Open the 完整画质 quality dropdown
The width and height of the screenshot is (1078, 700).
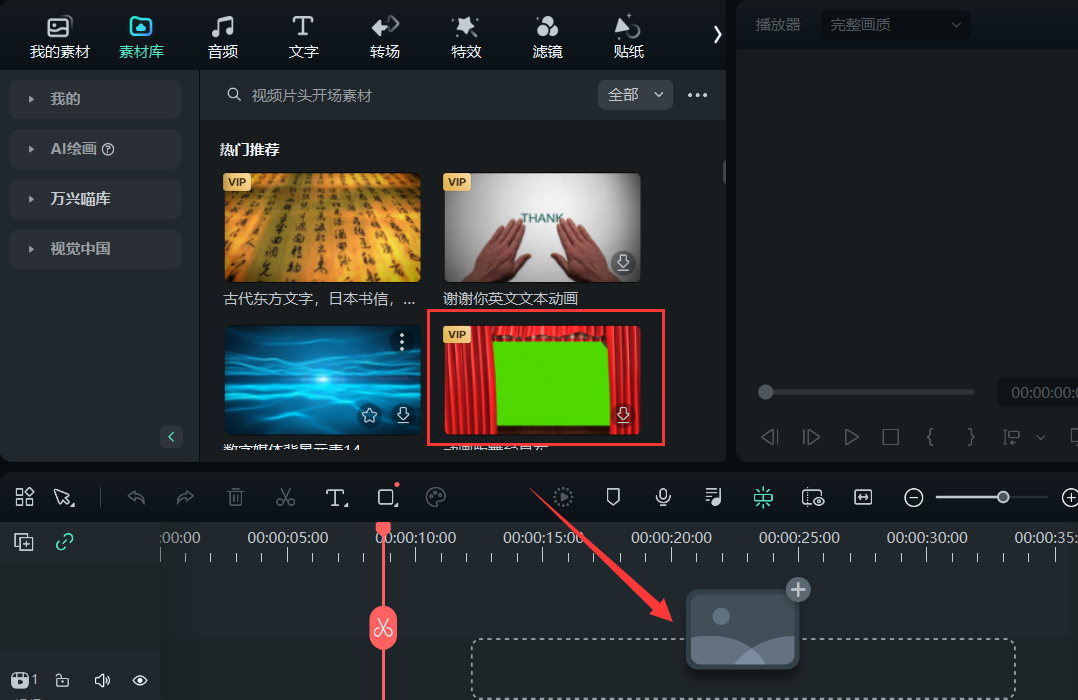pyautogui.click(x=895, y=25)
